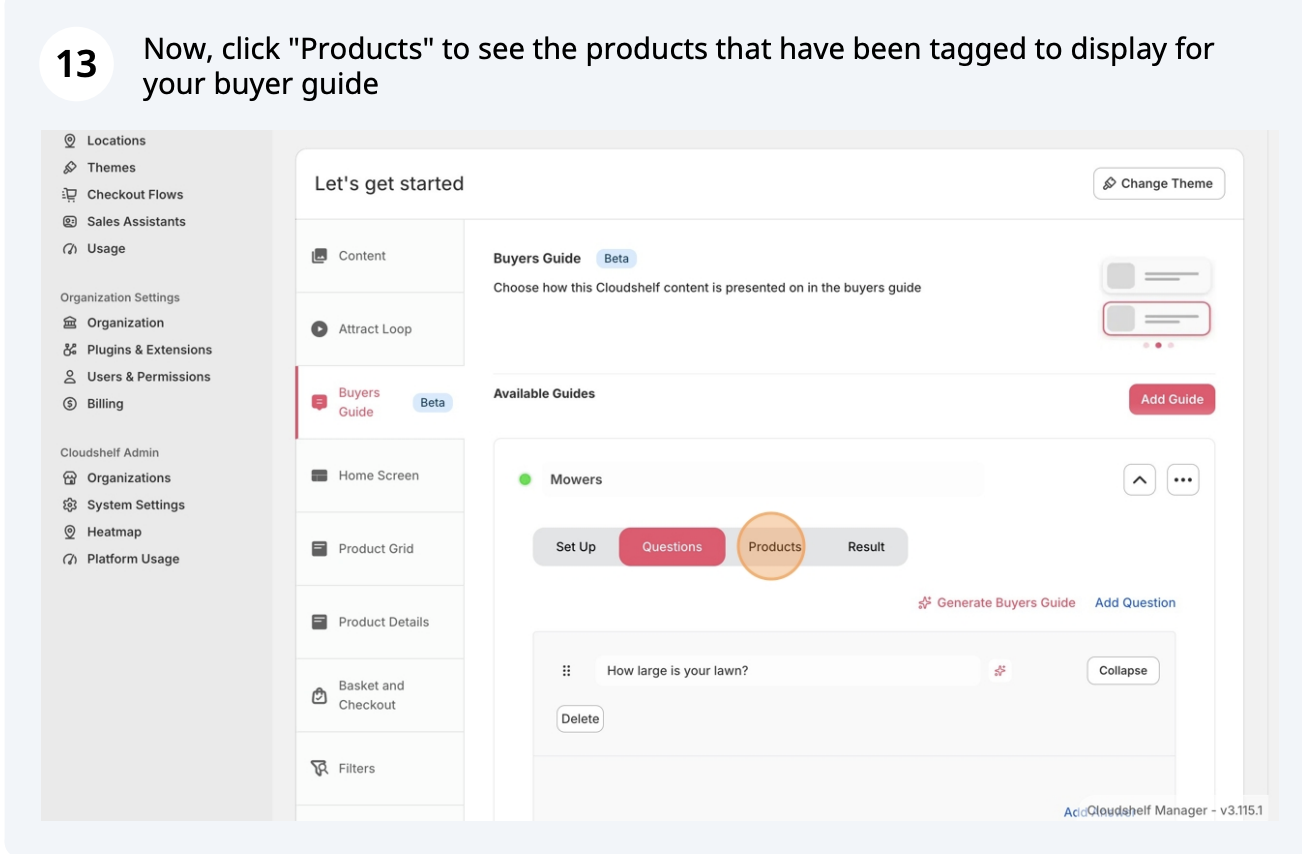Click the Billing dollar icon
The width and height of the screenshot is (1302, 854).
point(70,404)
